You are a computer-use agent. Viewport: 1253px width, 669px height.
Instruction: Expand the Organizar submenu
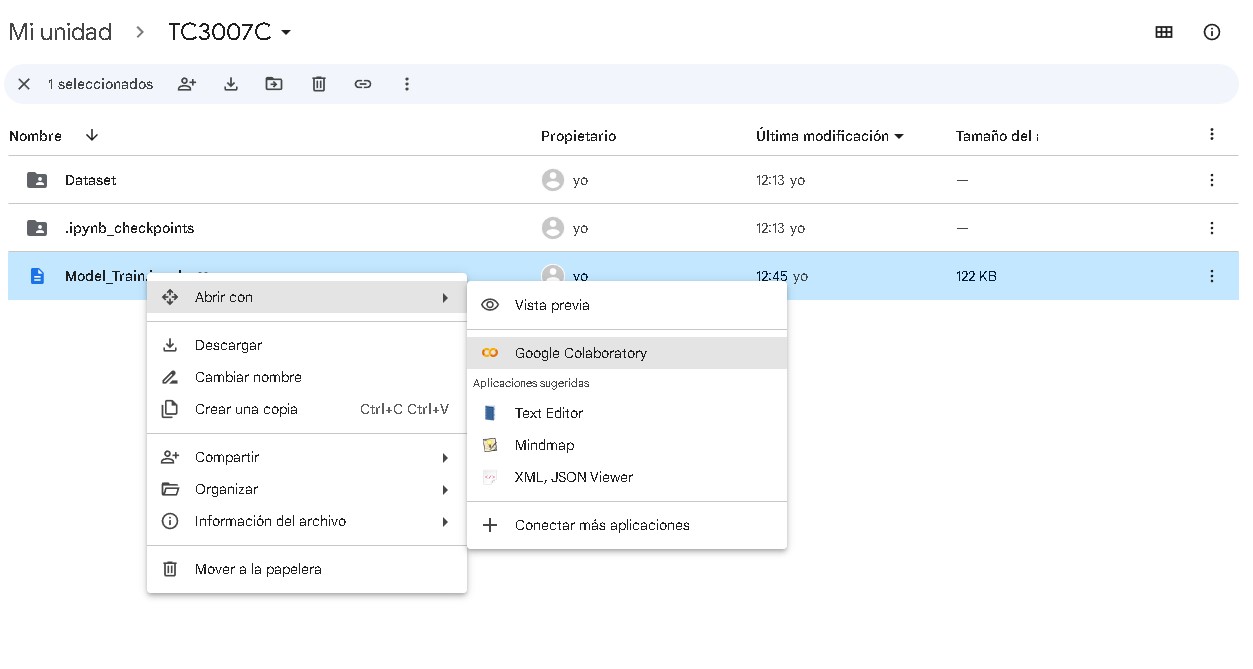coord(306,489)
